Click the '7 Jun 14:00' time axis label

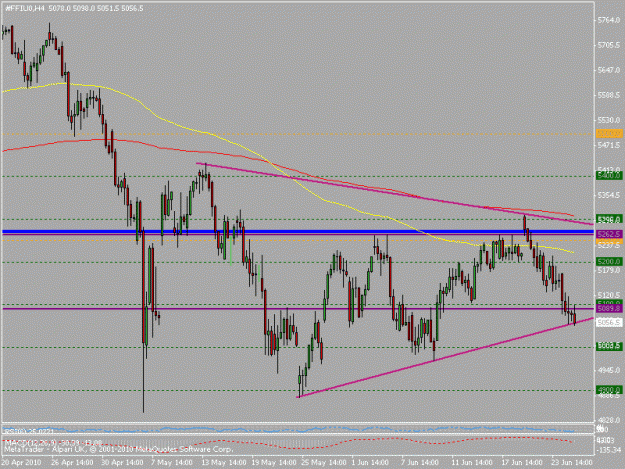(x=420, y=463)
